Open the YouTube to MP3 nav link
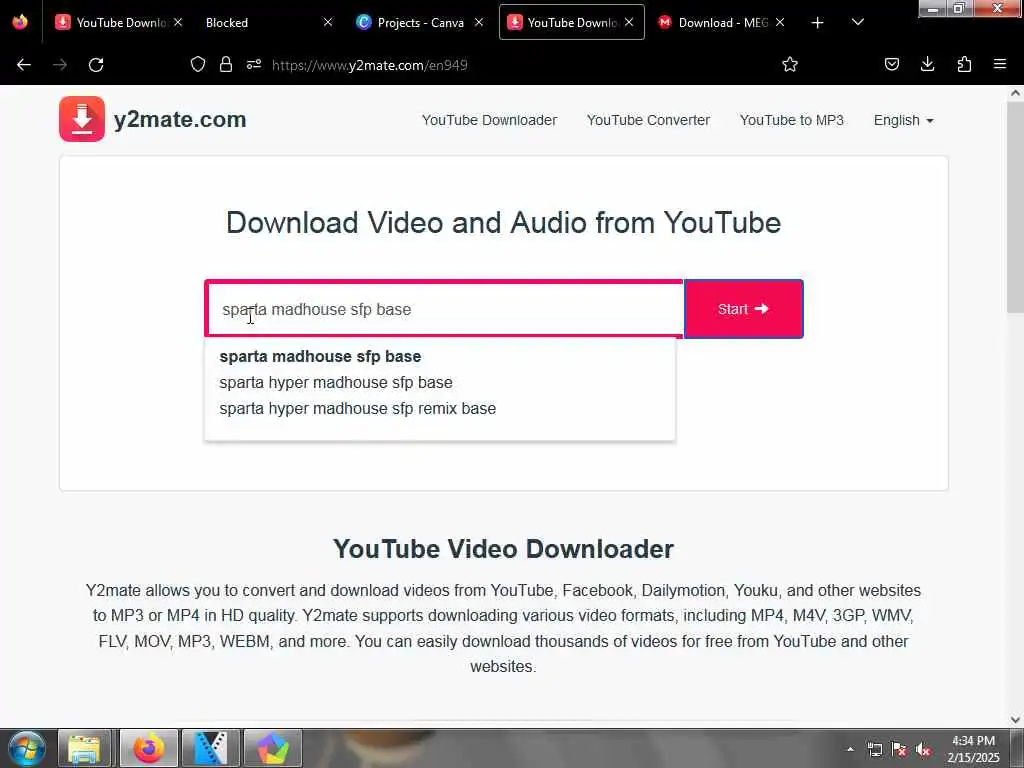The width and height of the screenshot is (1024, 768). (x=792, y=120)
